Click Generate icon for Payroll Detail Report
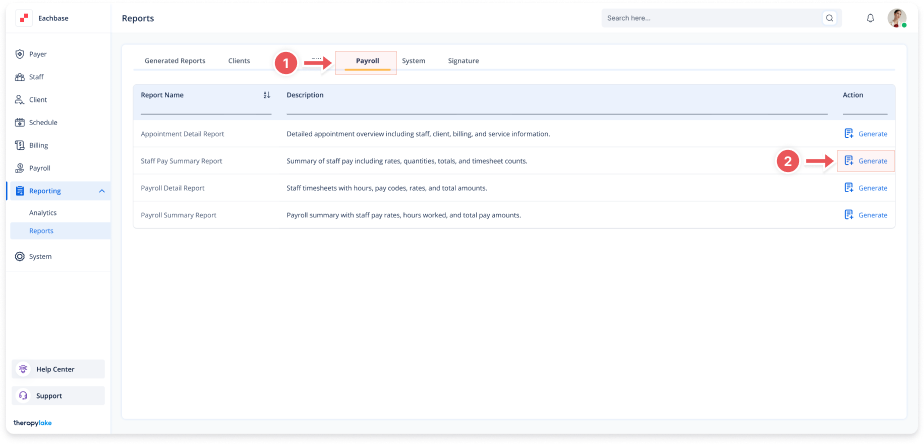This screenshot has width=924, height=444. (x=849, y=188)
